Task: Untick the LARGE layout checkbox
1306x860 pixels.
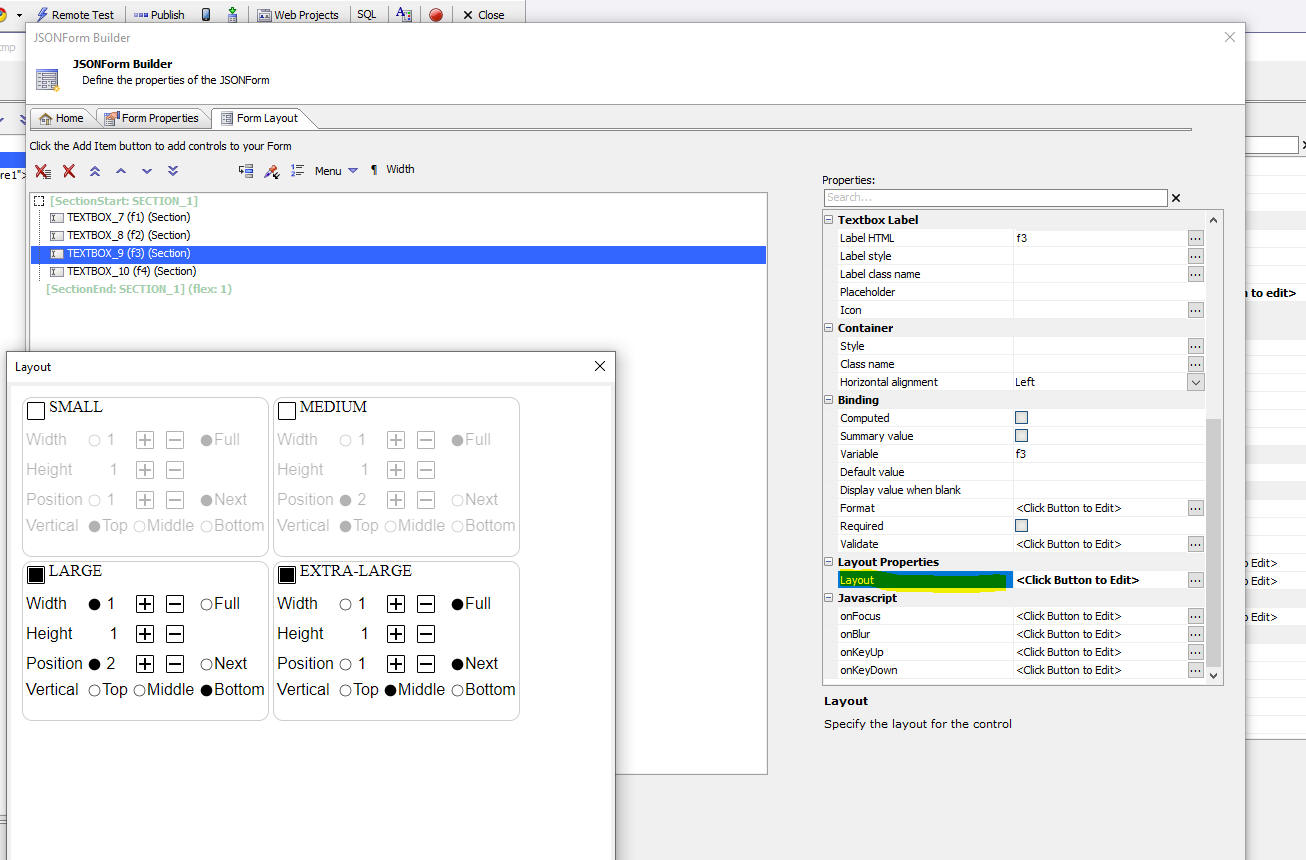Action: [x=36, y=574]
